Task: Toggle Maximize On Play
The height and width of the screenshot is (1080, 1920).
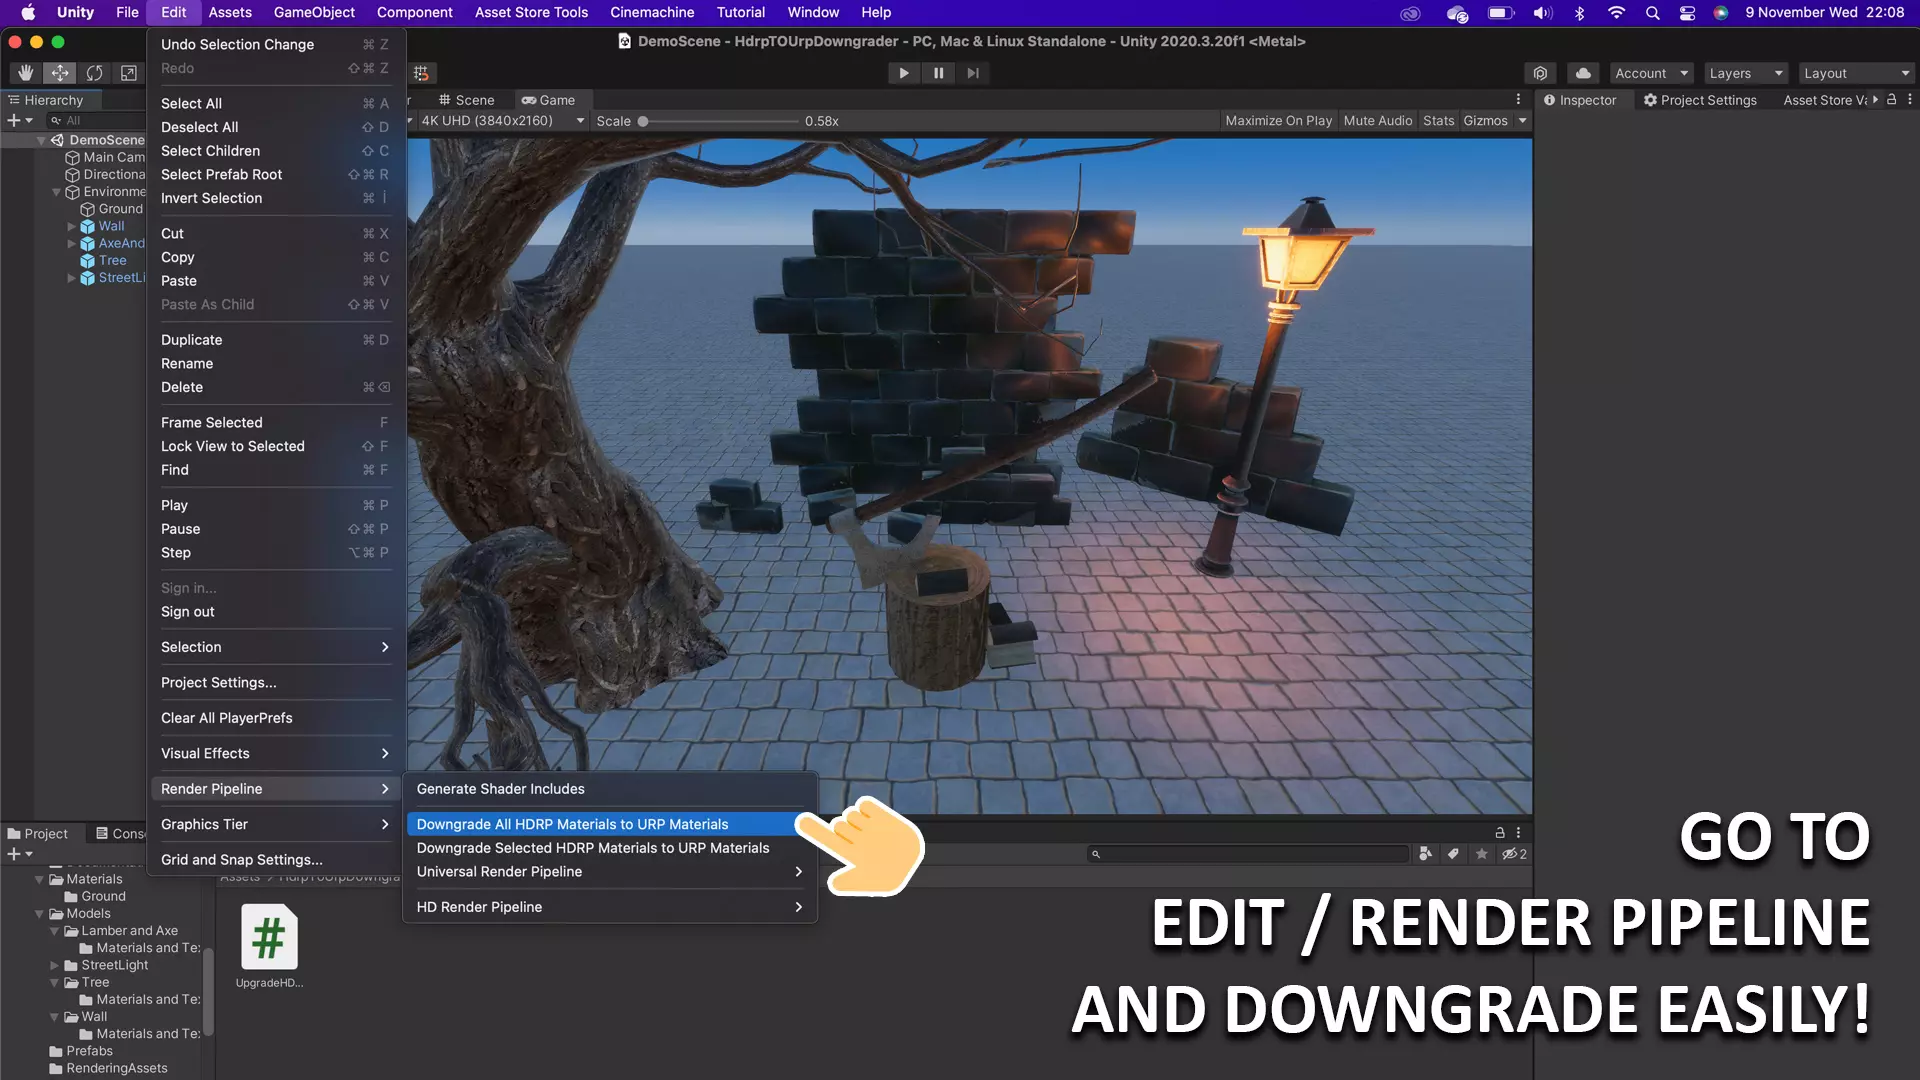Action: pos(1278,121)
